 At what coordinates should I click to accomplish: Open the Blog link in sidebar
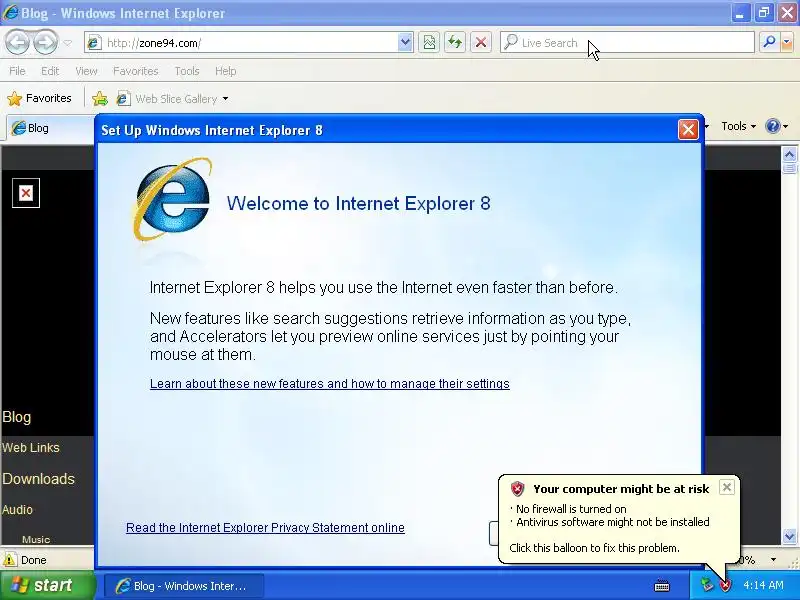[16, 417]
